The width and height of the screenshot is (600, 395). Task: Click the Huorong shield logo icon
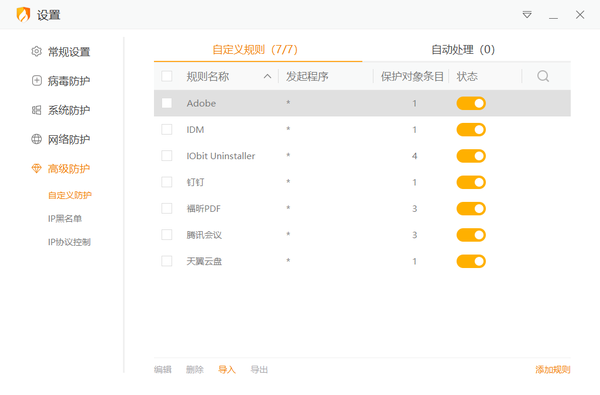point(23,15)
